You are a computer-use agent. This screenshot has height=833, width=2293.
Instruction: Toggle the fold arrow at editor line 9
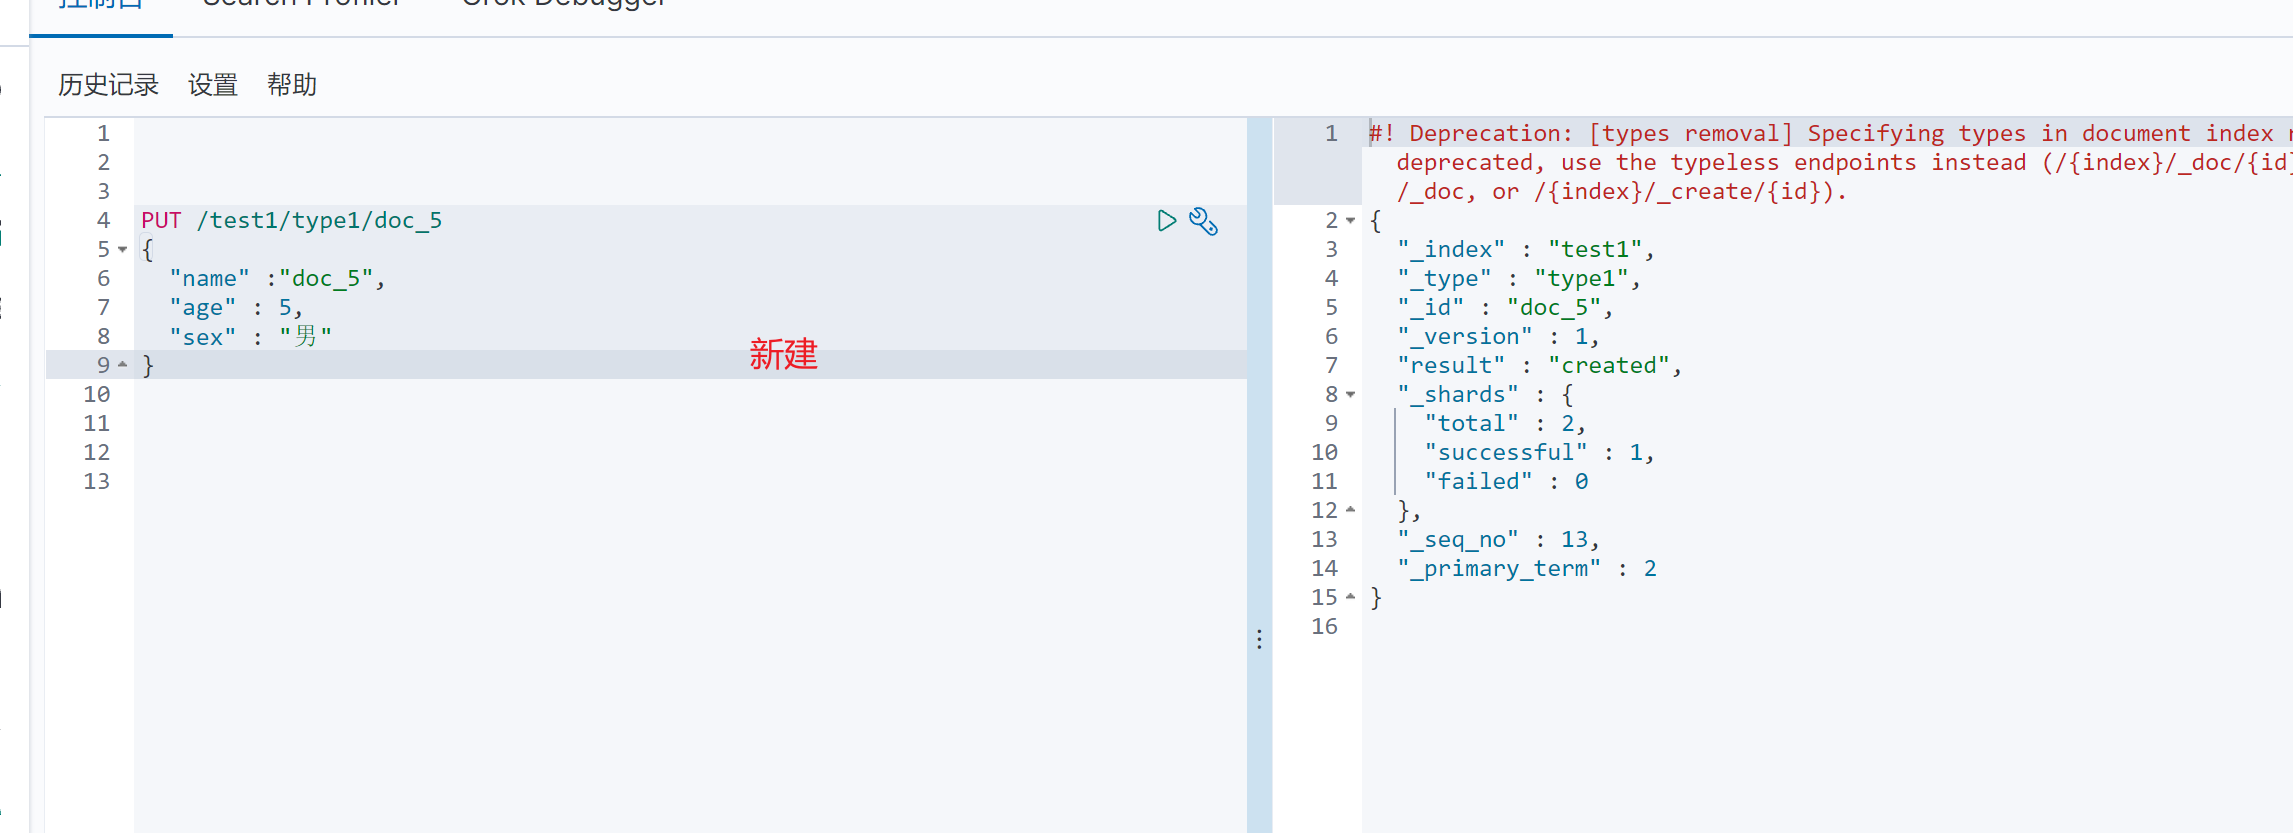click(123, 365)
